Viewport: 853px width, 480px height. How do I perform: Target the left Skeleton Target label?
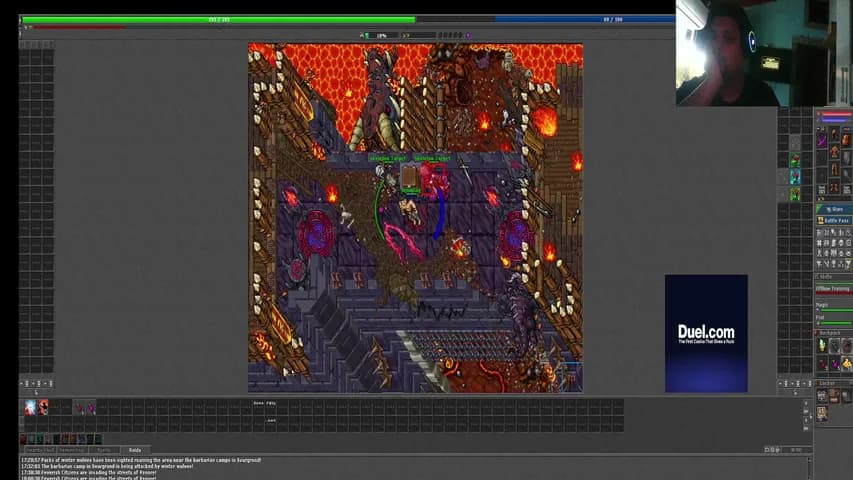point(387,158)
